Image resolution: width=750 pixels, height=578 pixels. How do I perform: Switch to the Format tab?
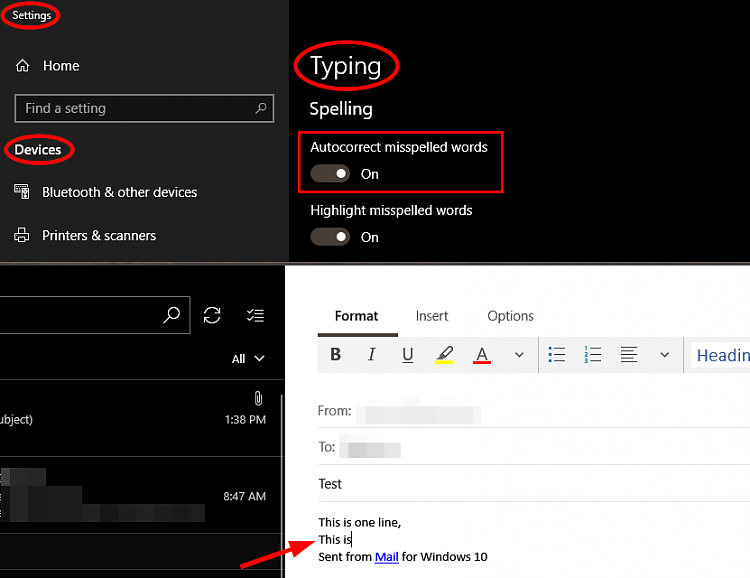click(356, 316)
